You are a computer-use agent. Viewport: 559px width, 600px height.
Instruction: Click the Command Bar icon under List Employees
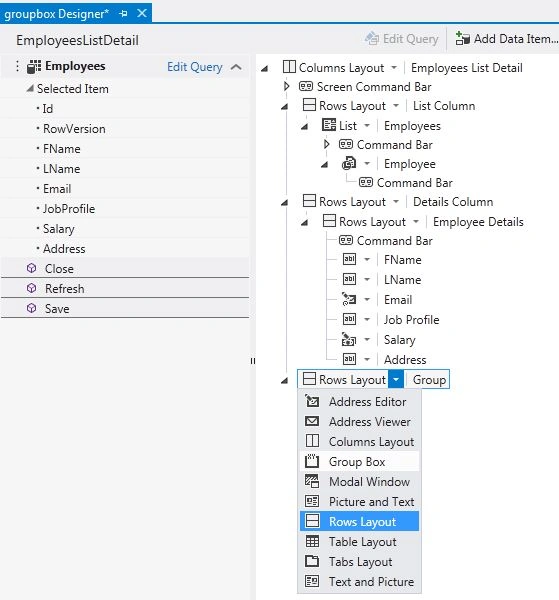click(x=346, y=145)
